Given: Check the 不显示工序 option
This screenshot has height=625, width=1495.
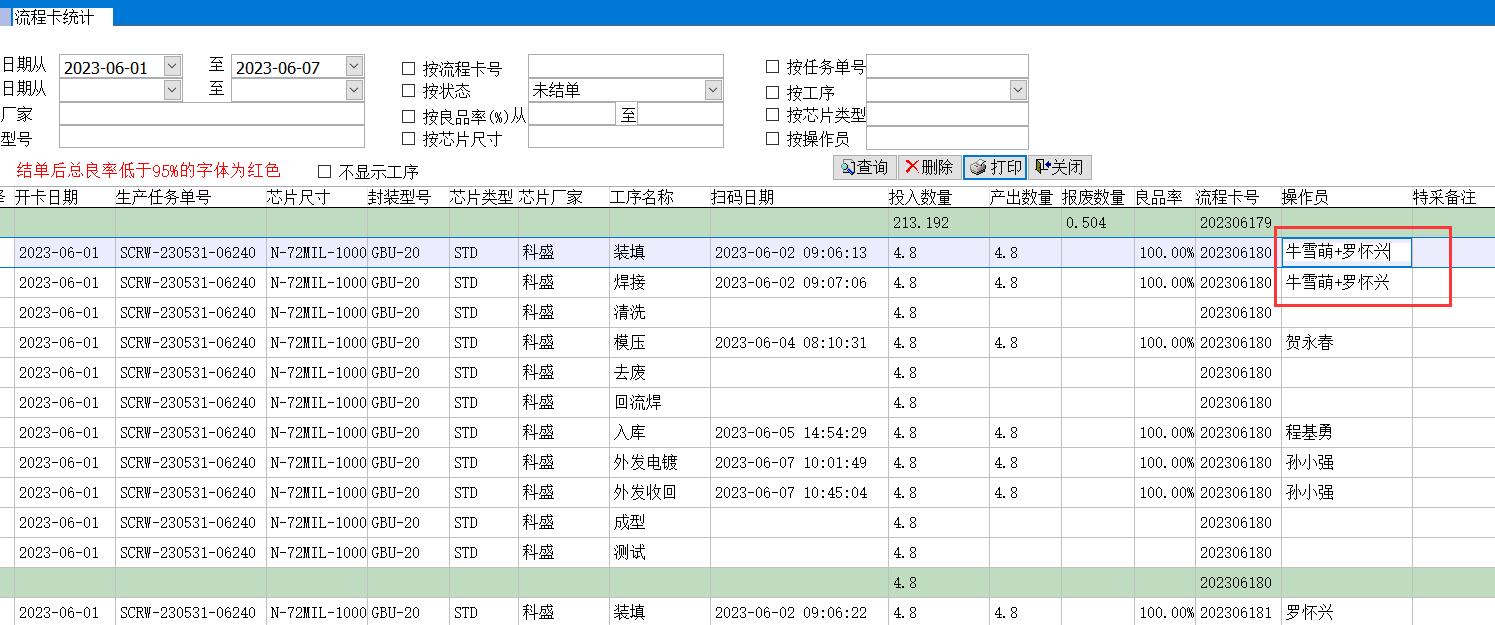Looking at the screenshot, I should pos(324,172).
